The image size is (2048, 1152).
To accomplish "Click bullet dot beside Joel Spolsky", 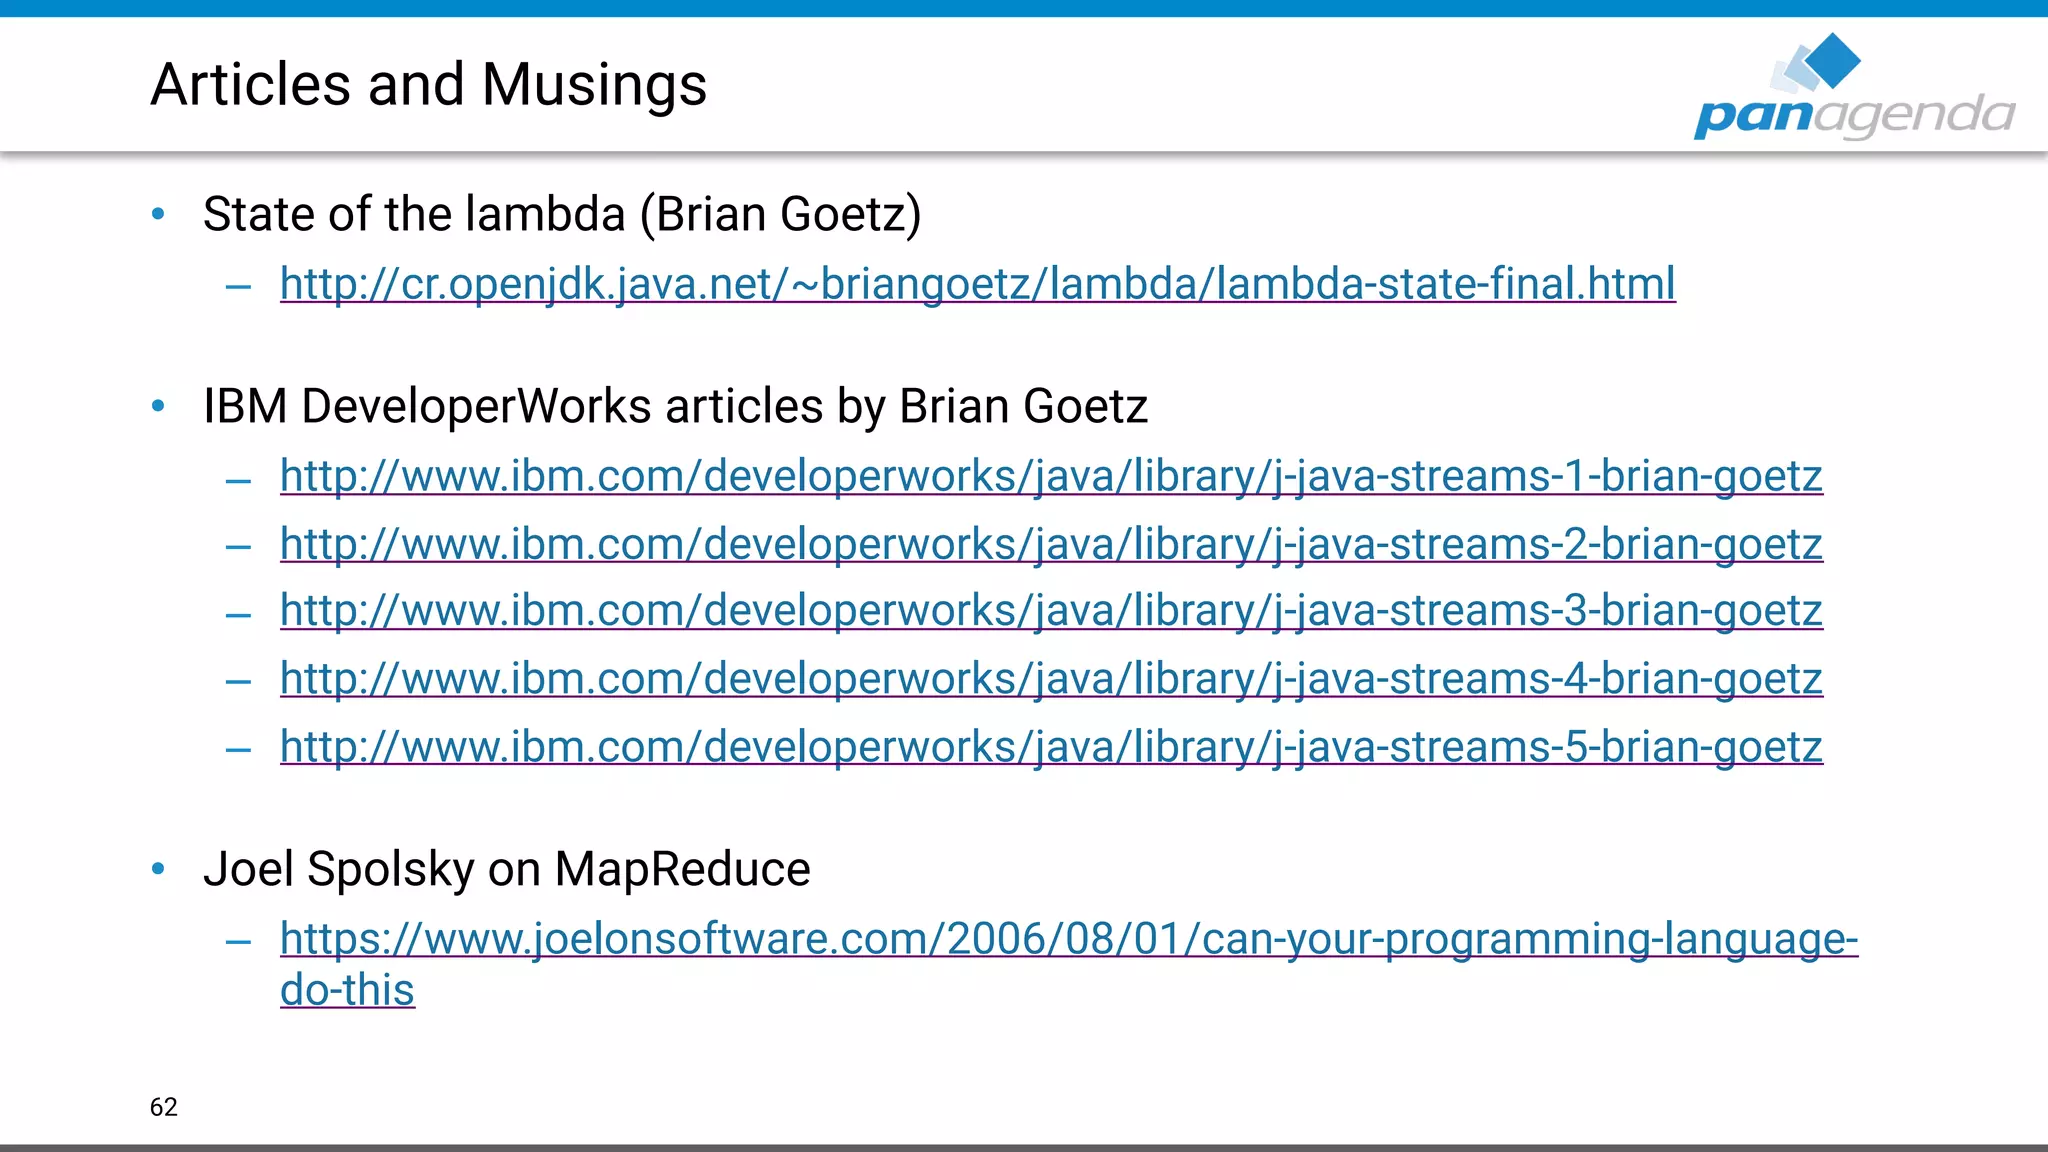I will (158, 868).
